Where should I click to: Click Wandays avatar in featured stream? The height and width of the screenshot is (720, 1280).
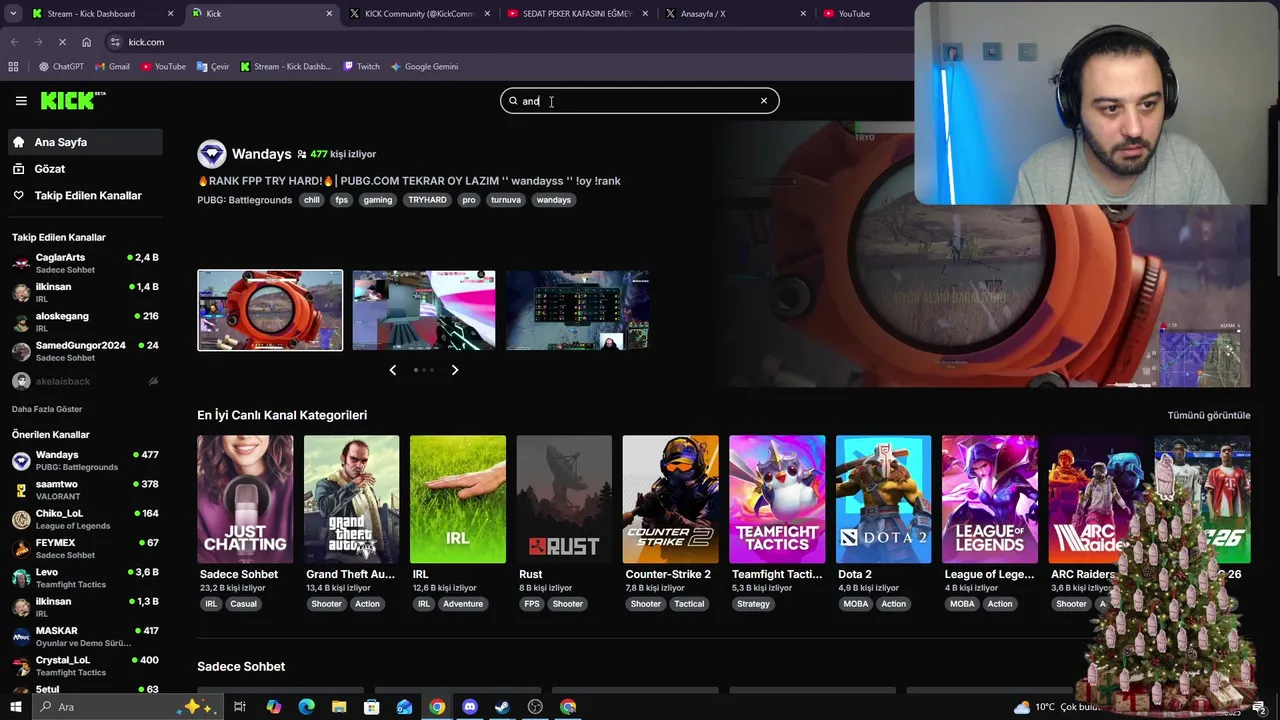212,154
